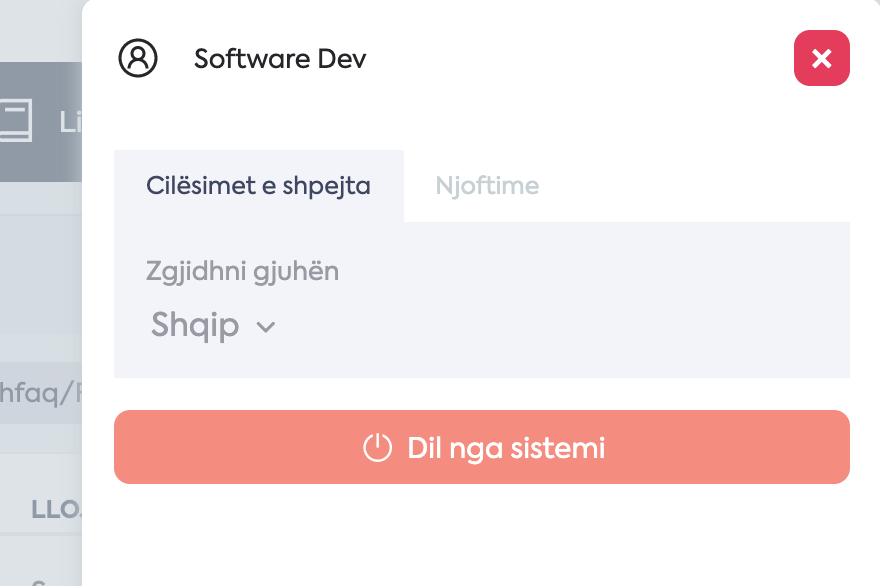Click the Zgjidhni gjuhën label
The width and height of the screenshot is (880, 586).
[x=242, y=272]
